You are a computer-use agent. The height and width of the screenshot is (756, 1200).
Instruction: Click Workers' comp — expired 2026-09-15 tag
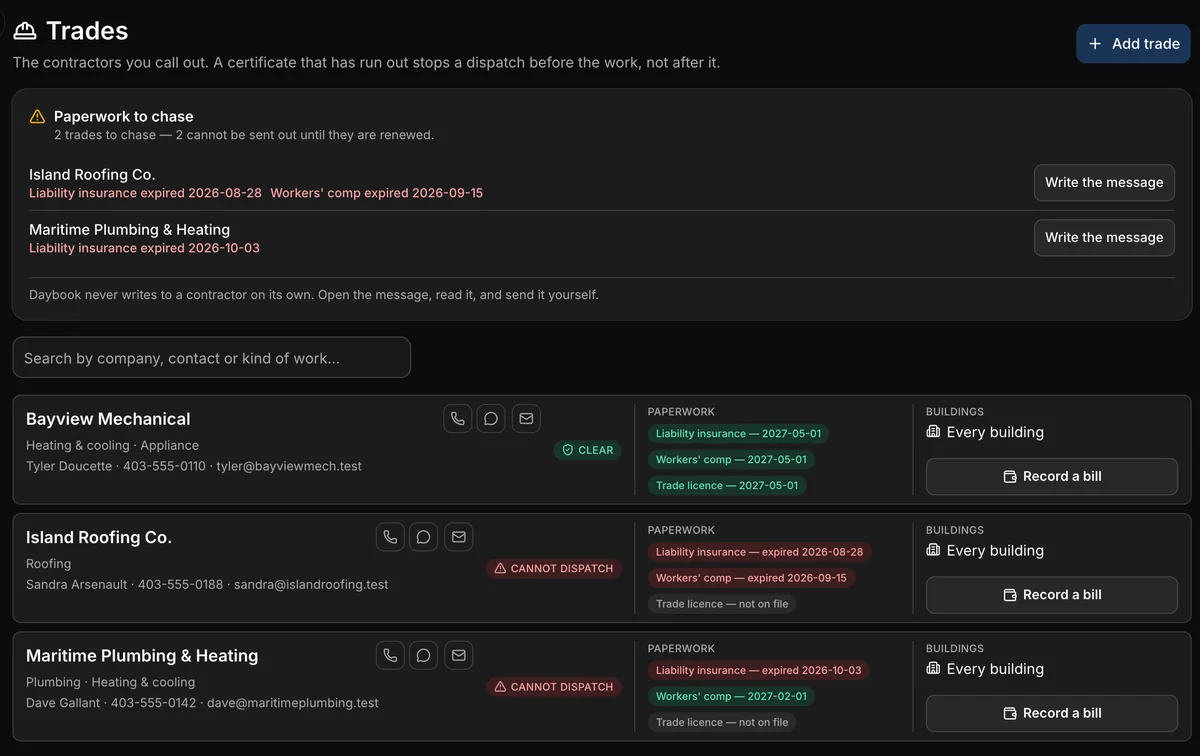[751, 578]
